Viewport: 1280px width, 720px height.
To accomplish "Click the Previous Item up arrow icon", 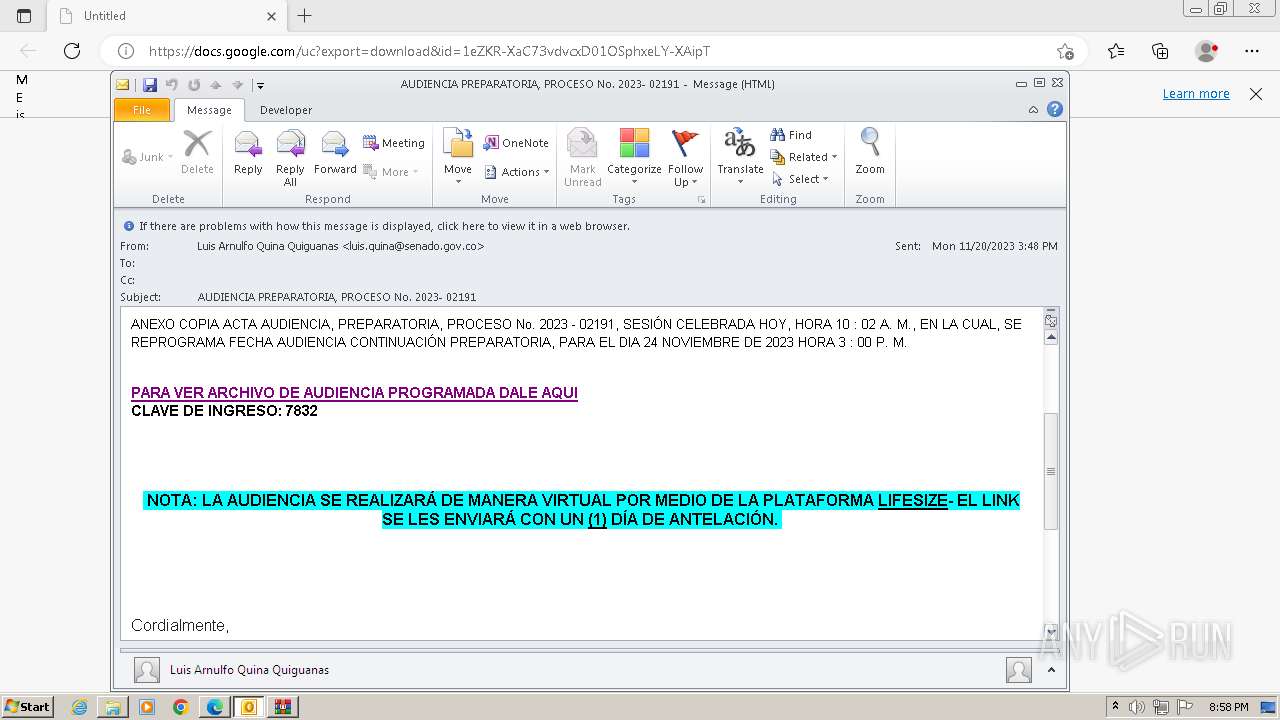I will coord(215,85).
